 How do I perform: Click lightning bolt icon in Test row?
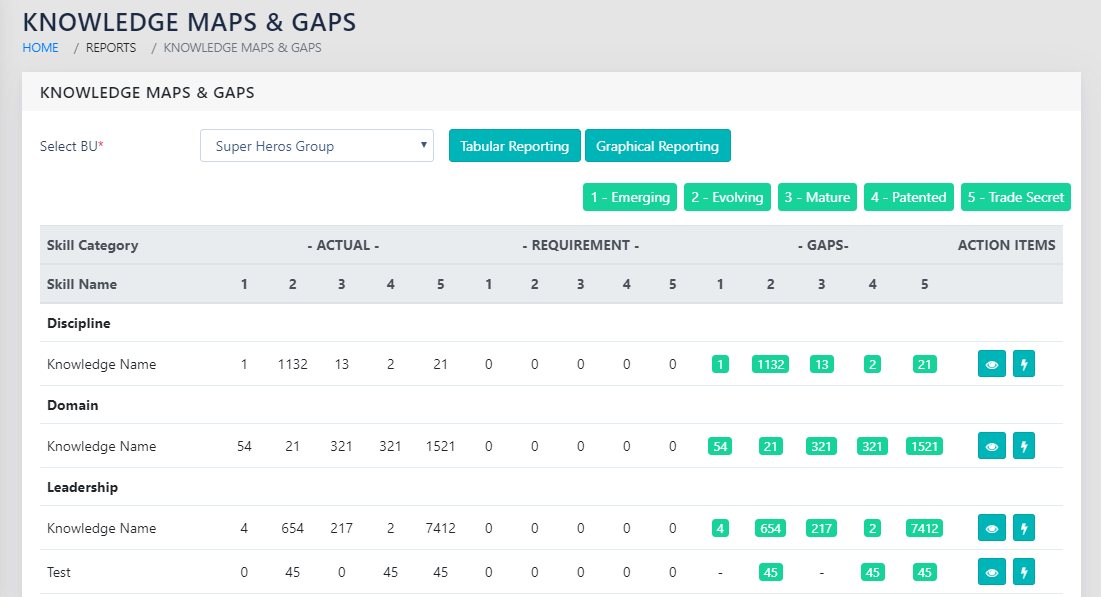point(1023,572)
